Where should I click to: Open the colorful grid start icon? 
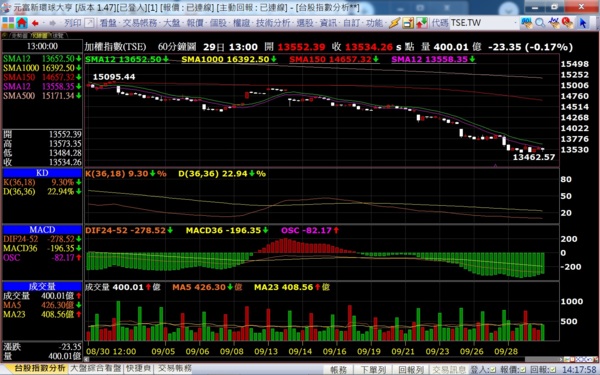[8, 23]
